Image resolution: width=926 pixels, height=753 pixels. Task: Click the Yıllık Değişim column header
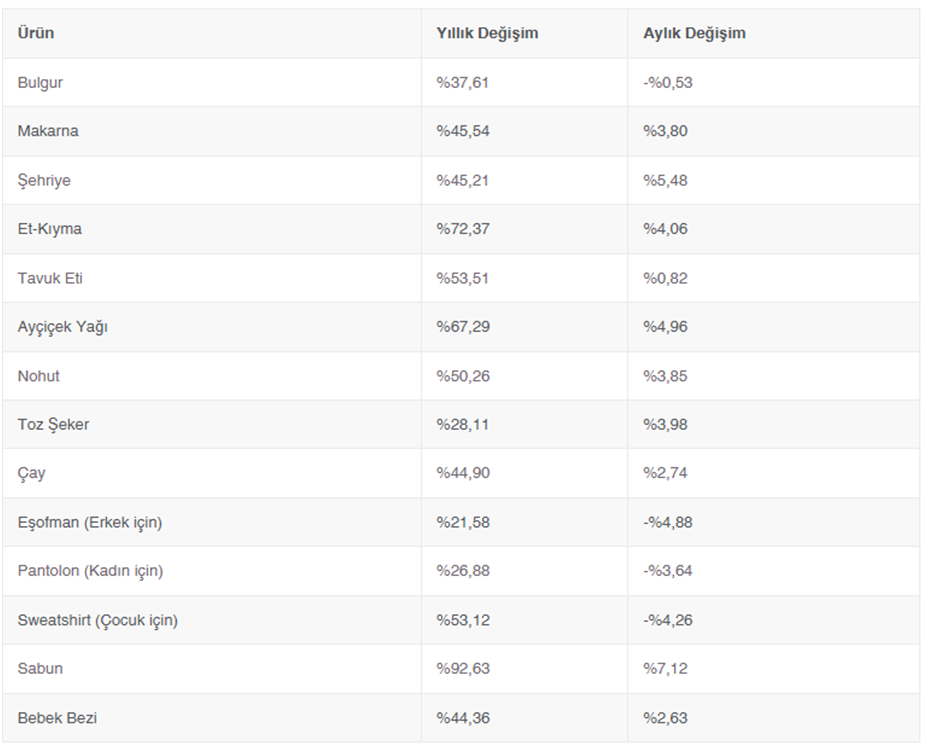coord(487,33)
